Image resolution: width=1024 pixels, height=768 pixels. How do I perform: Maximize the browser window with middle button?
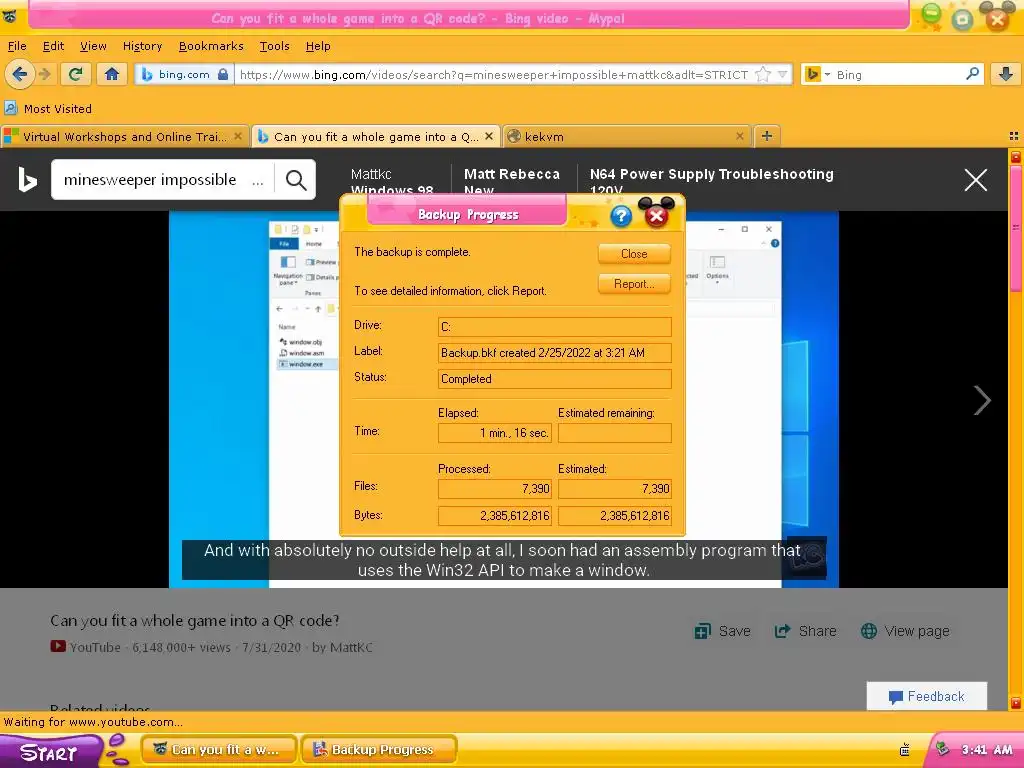click(x=963, y=18)
